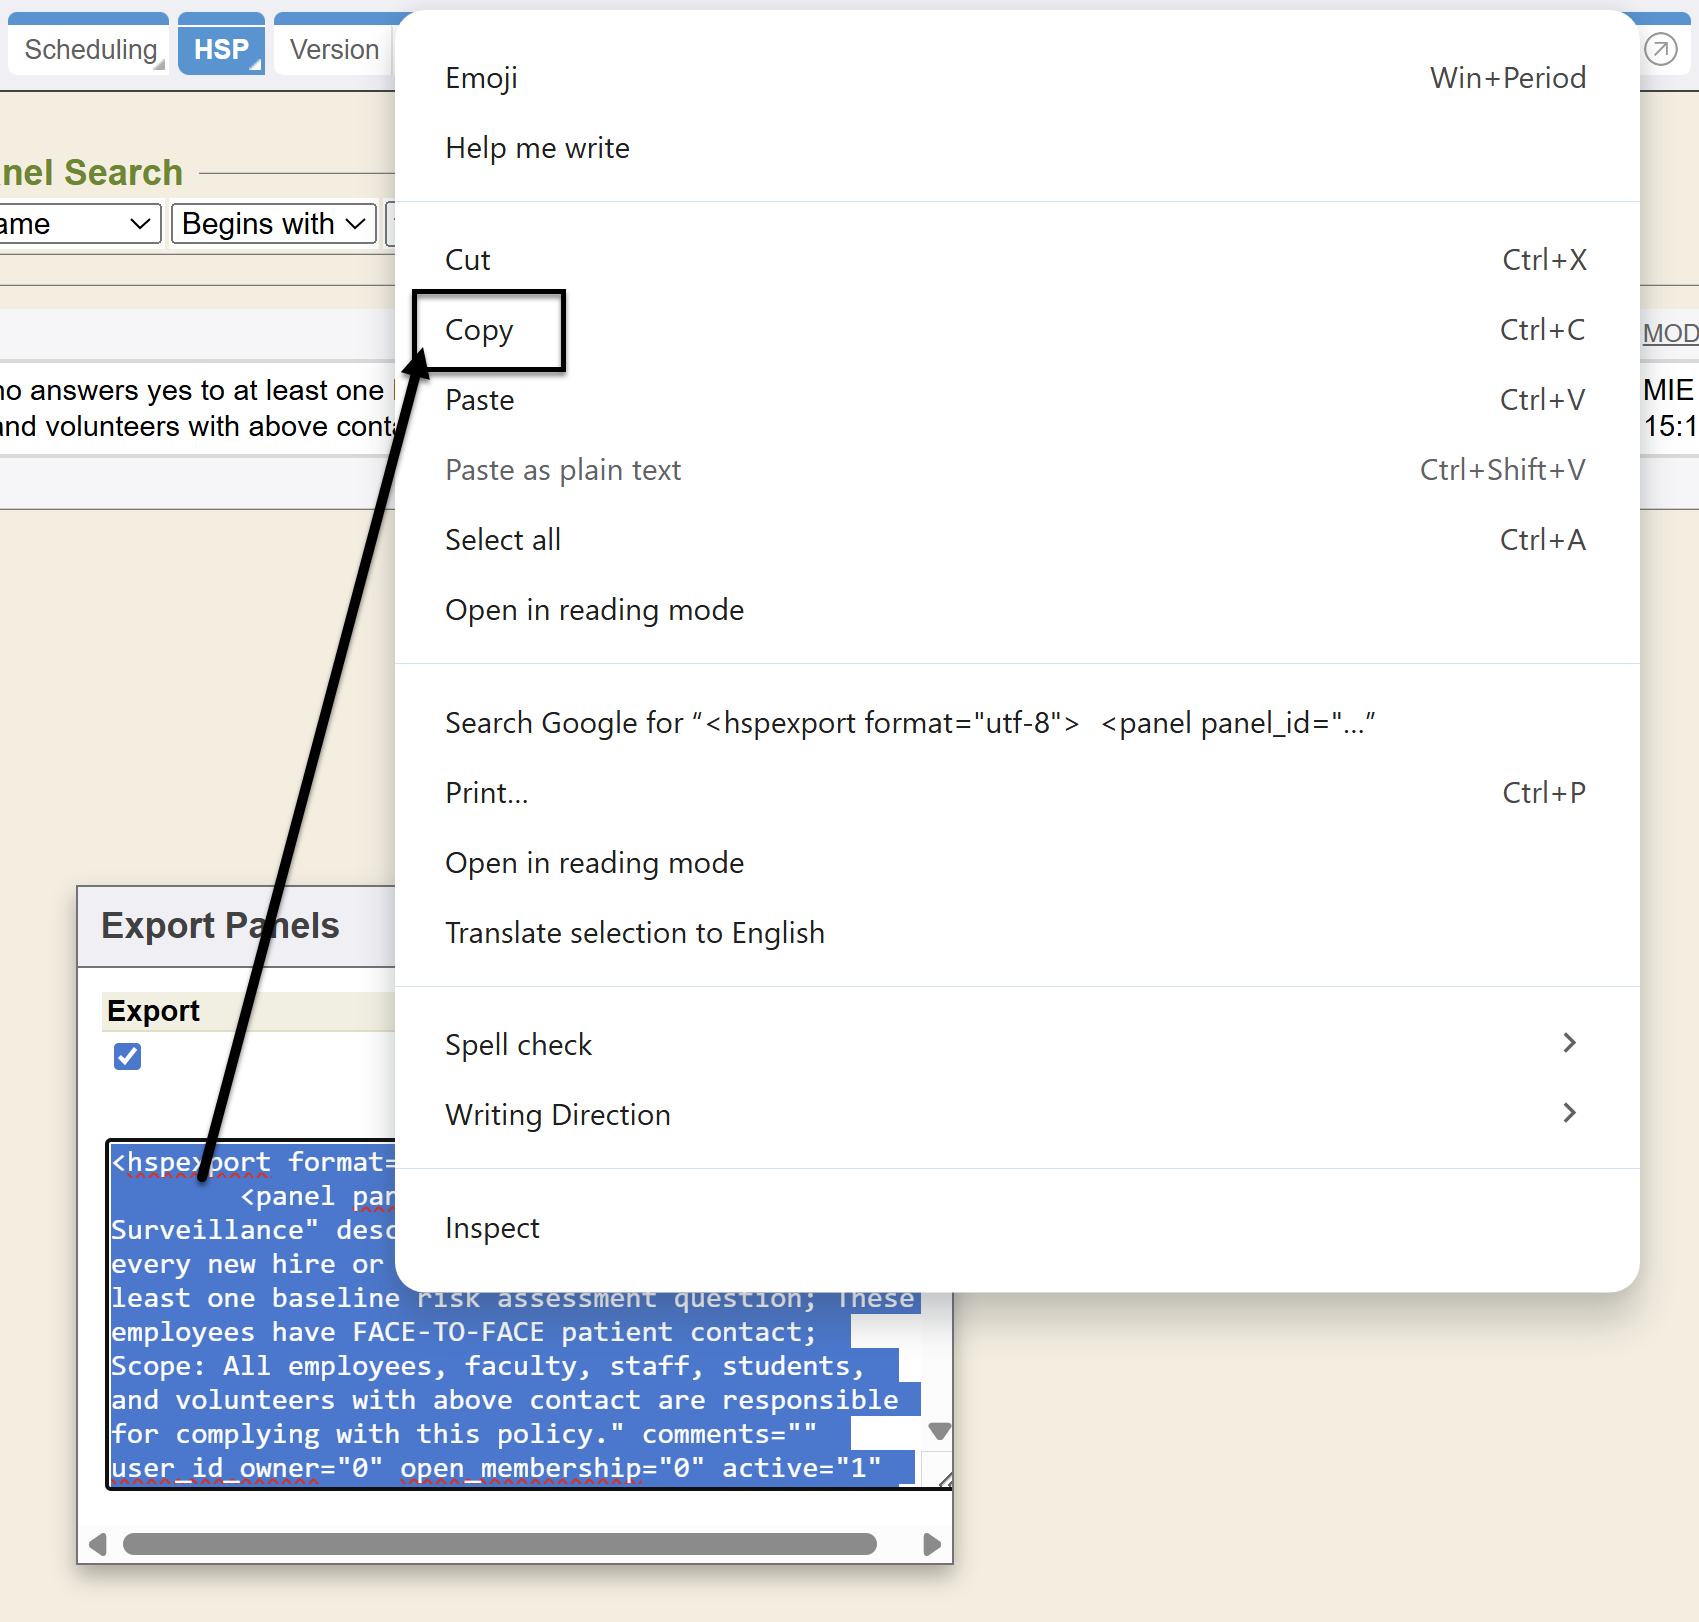The height and width of the screenshot is (1622, 1699).
Task: Click the down scroll arrow in export textarea
Action: (x=938, y=1431)
